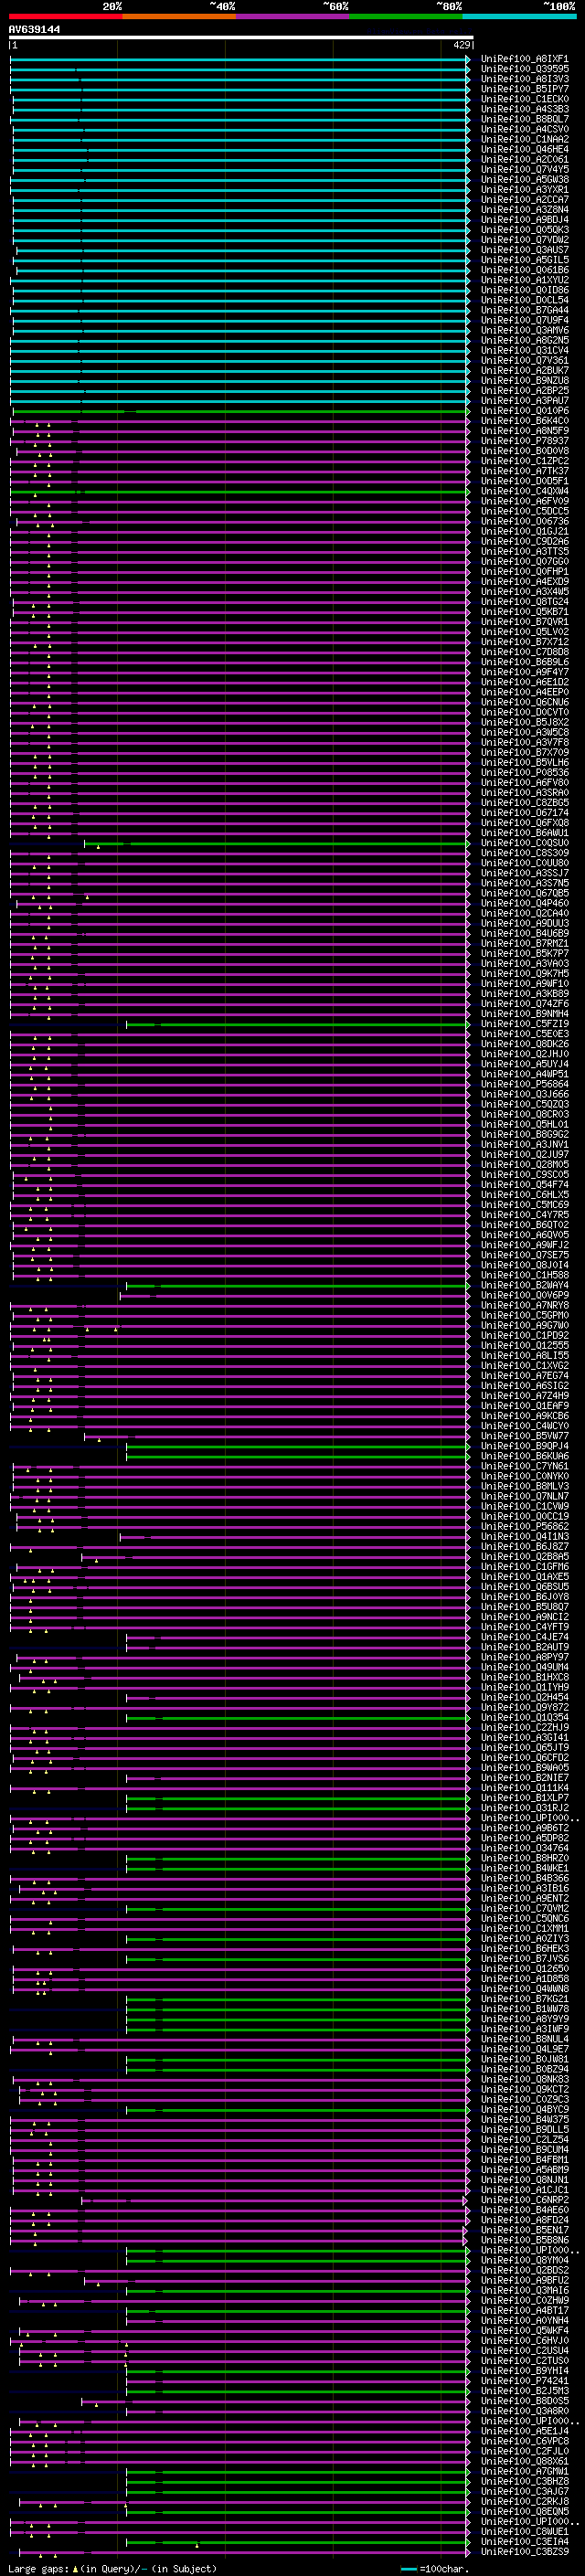
Task: Click UniRef100_A3PAU7 label
Action: (524, 400)
